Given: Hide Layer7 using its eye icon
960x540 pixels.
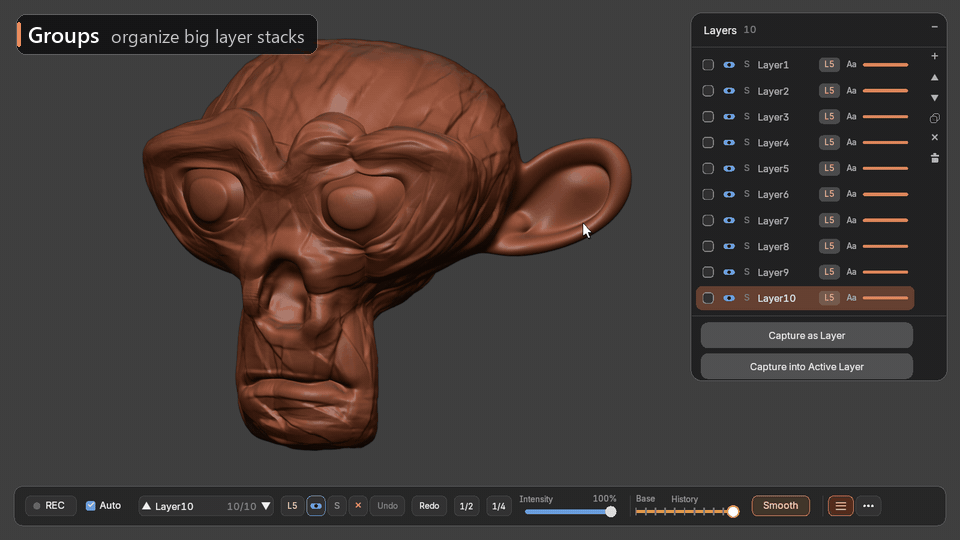Looking at the screenshot, I should click(729, 220).
